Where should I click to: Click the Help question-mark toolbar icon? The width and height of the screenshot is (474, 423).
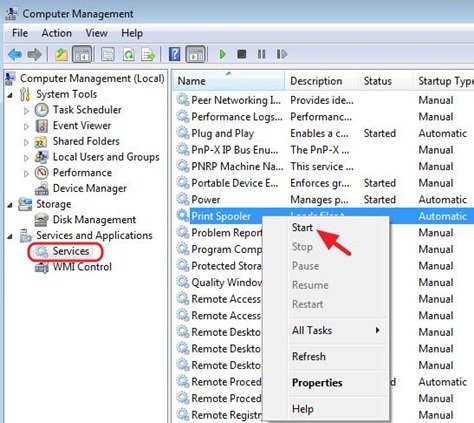coord(174,54)
